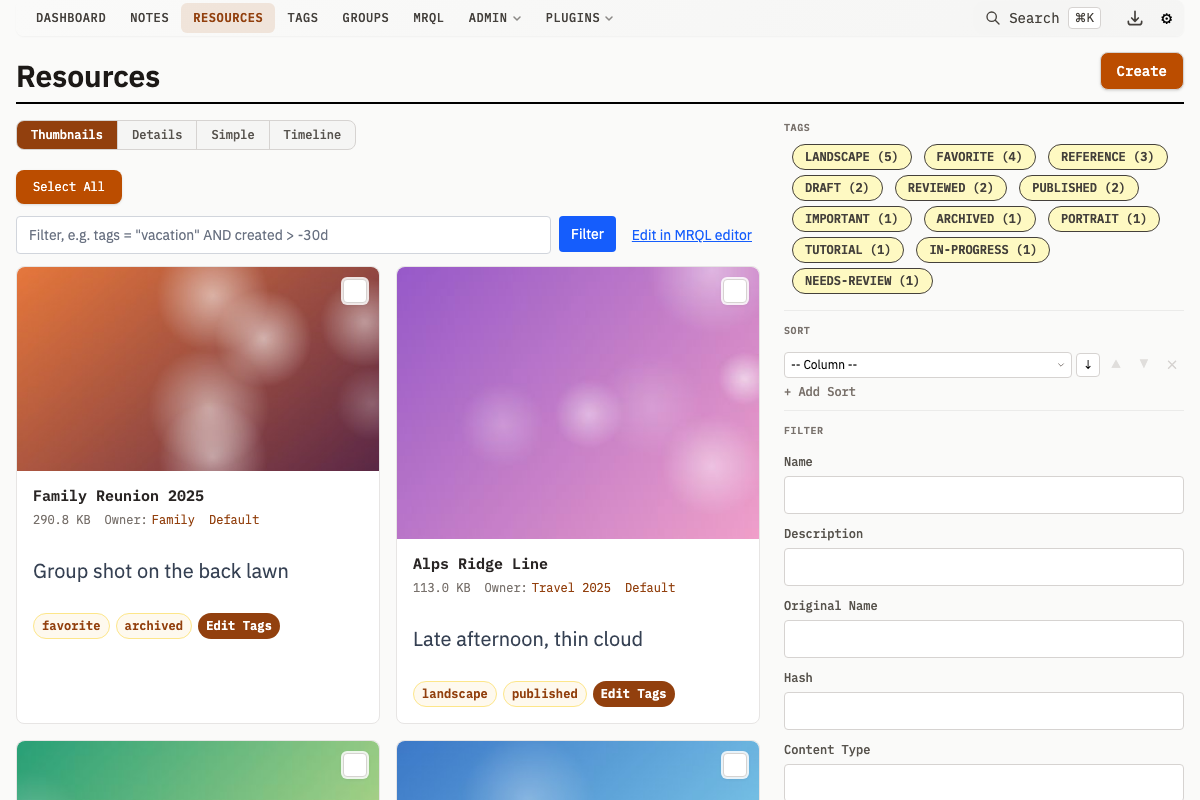Filter by NEEDS-REVIEW (1) tag
Image resolution: width=1200 pixels, height=800 pixels.
tap(862, 281)
